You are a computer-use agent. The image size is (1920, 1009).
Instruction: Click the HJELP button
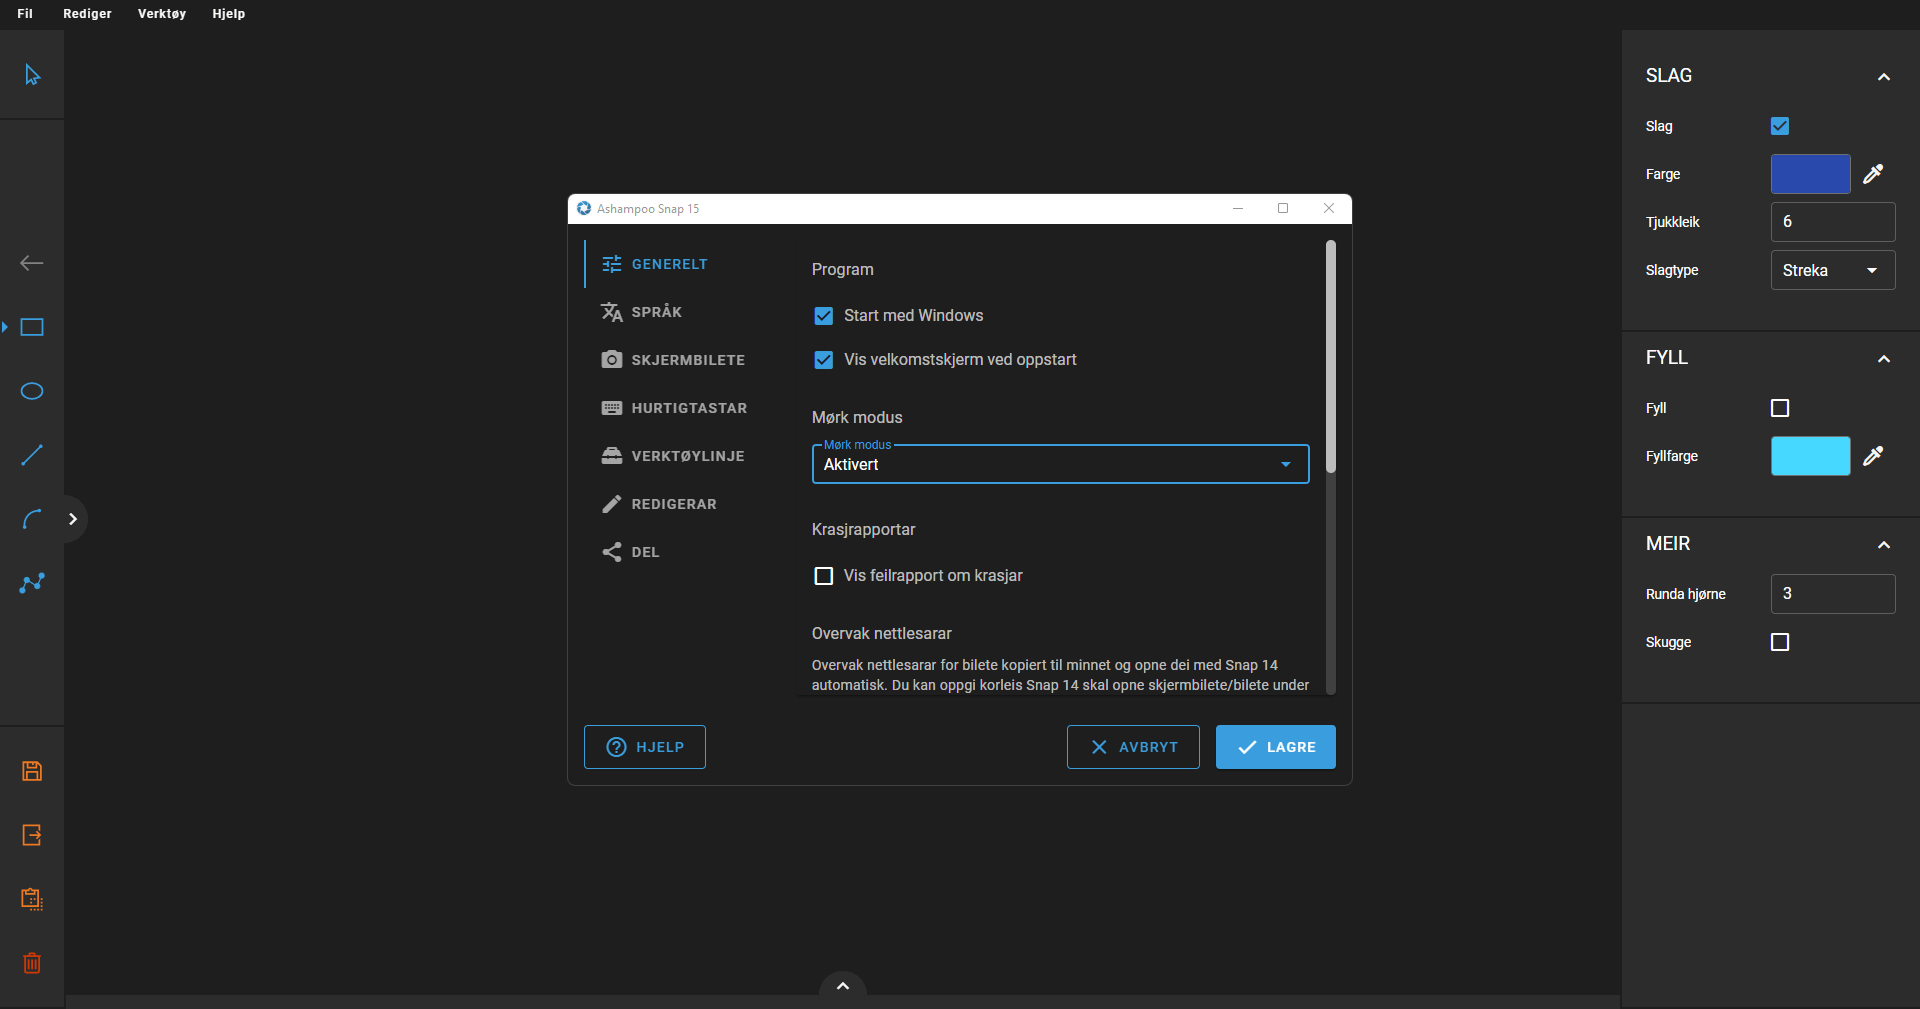point(645,747)
